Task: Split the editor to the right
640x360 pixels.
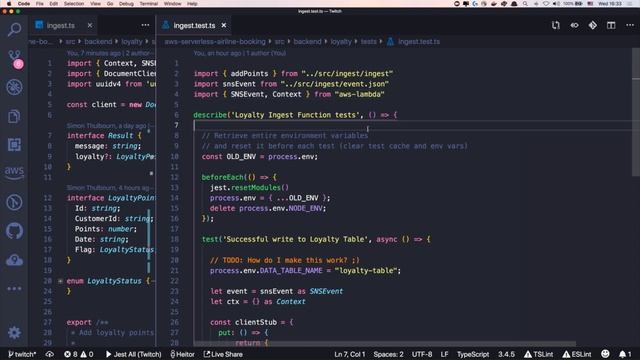Action: (611, 25)
